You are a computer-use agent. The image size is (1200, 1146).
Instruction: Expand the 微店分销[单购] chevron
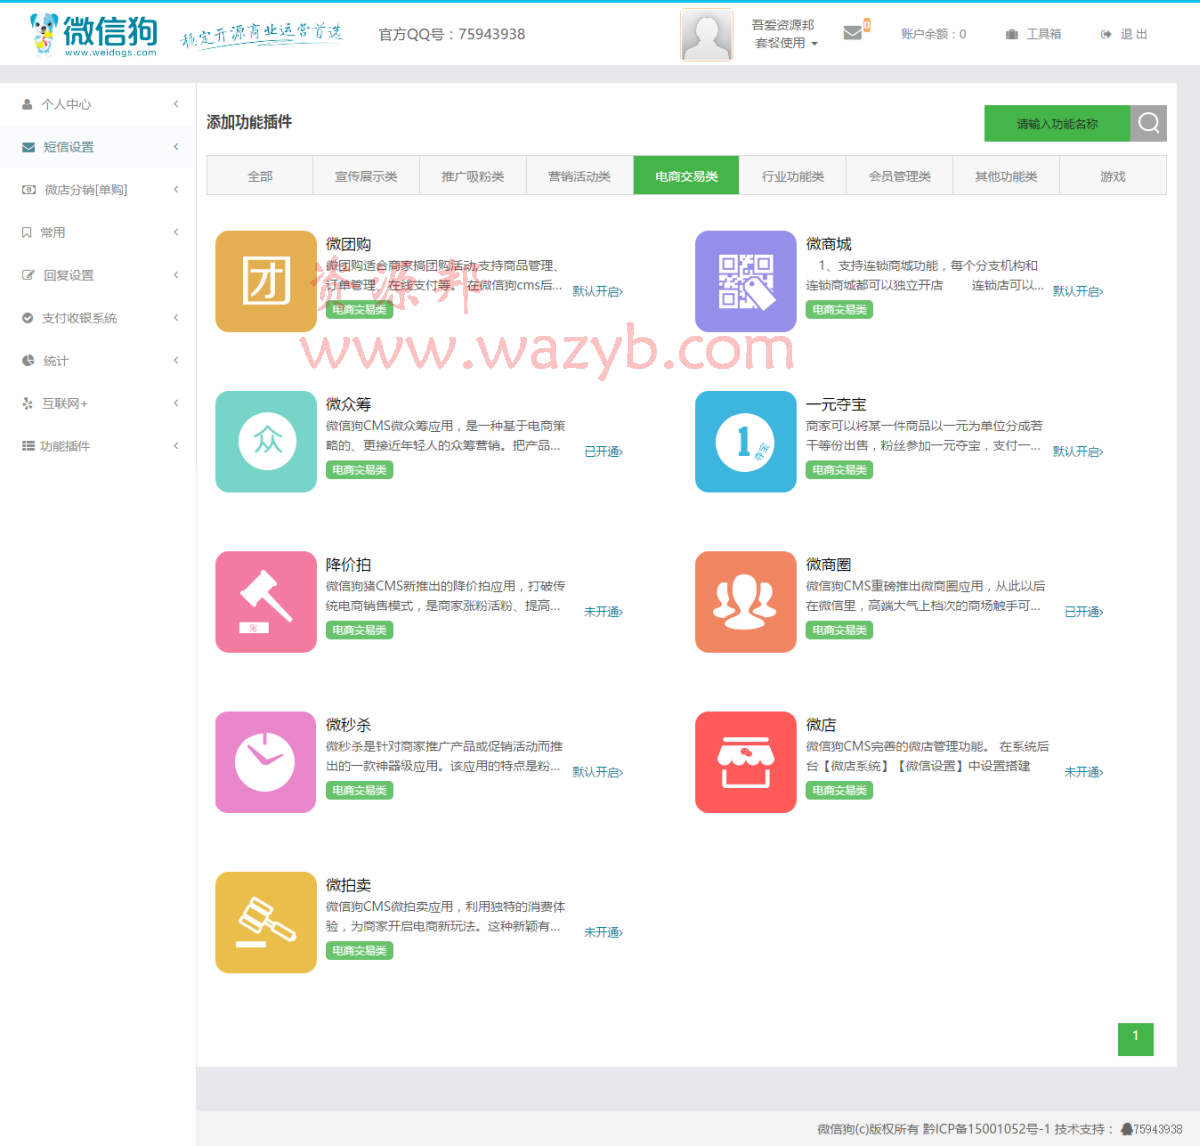tap(176, 189)
